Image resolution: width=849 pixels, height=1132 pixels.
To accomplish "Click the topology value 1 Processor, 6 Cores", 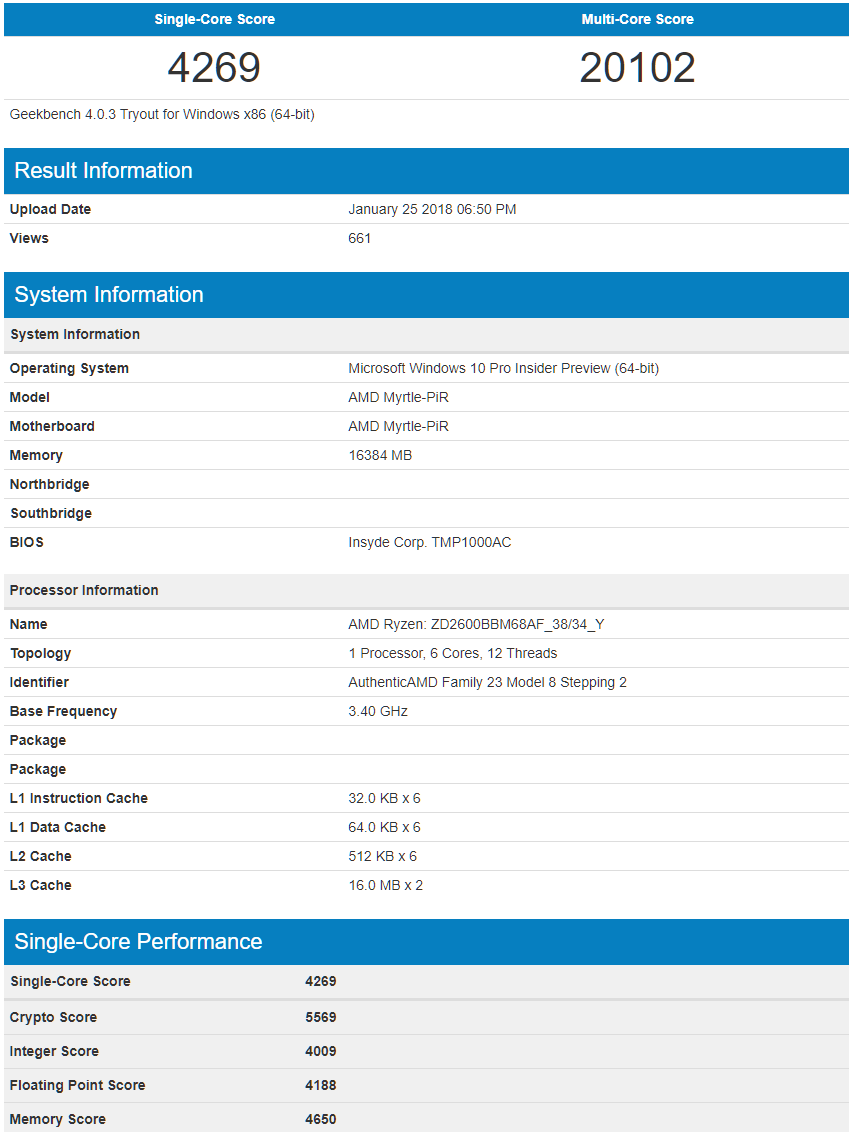I will point(452,653).
